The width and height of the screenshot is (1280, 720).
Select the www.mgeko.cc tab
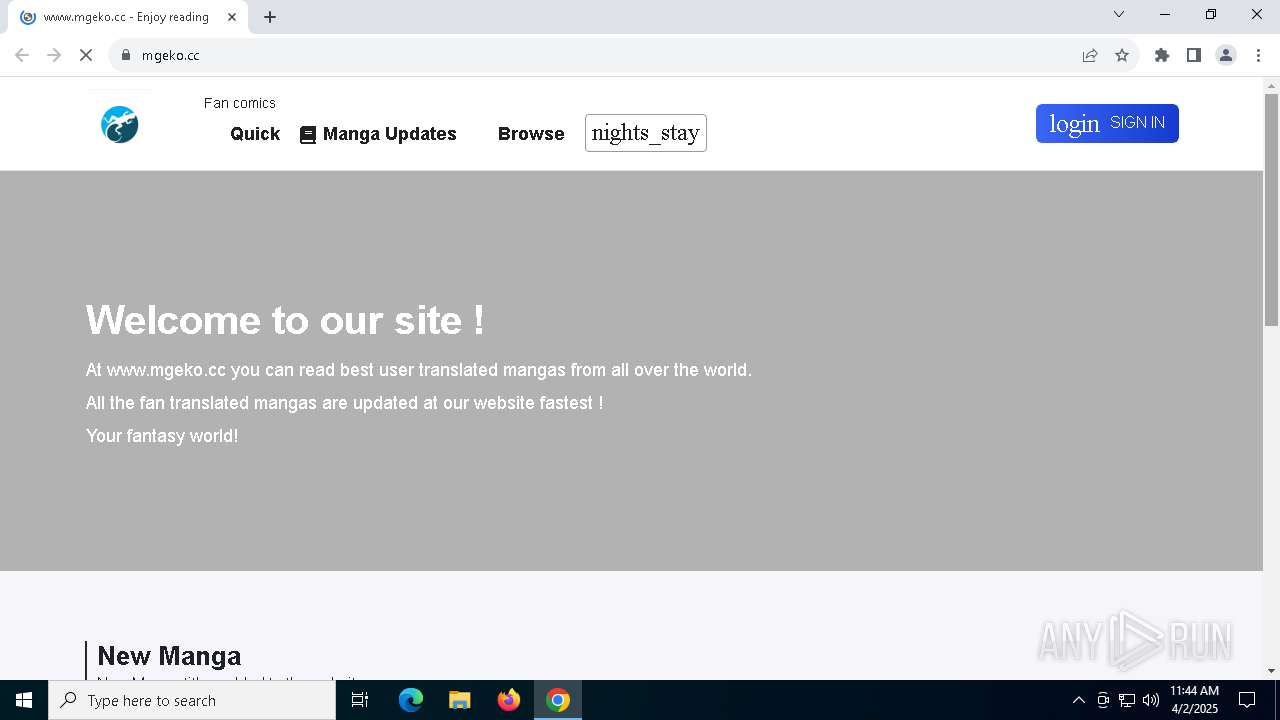pyautogui.click(x=128, y=17)
